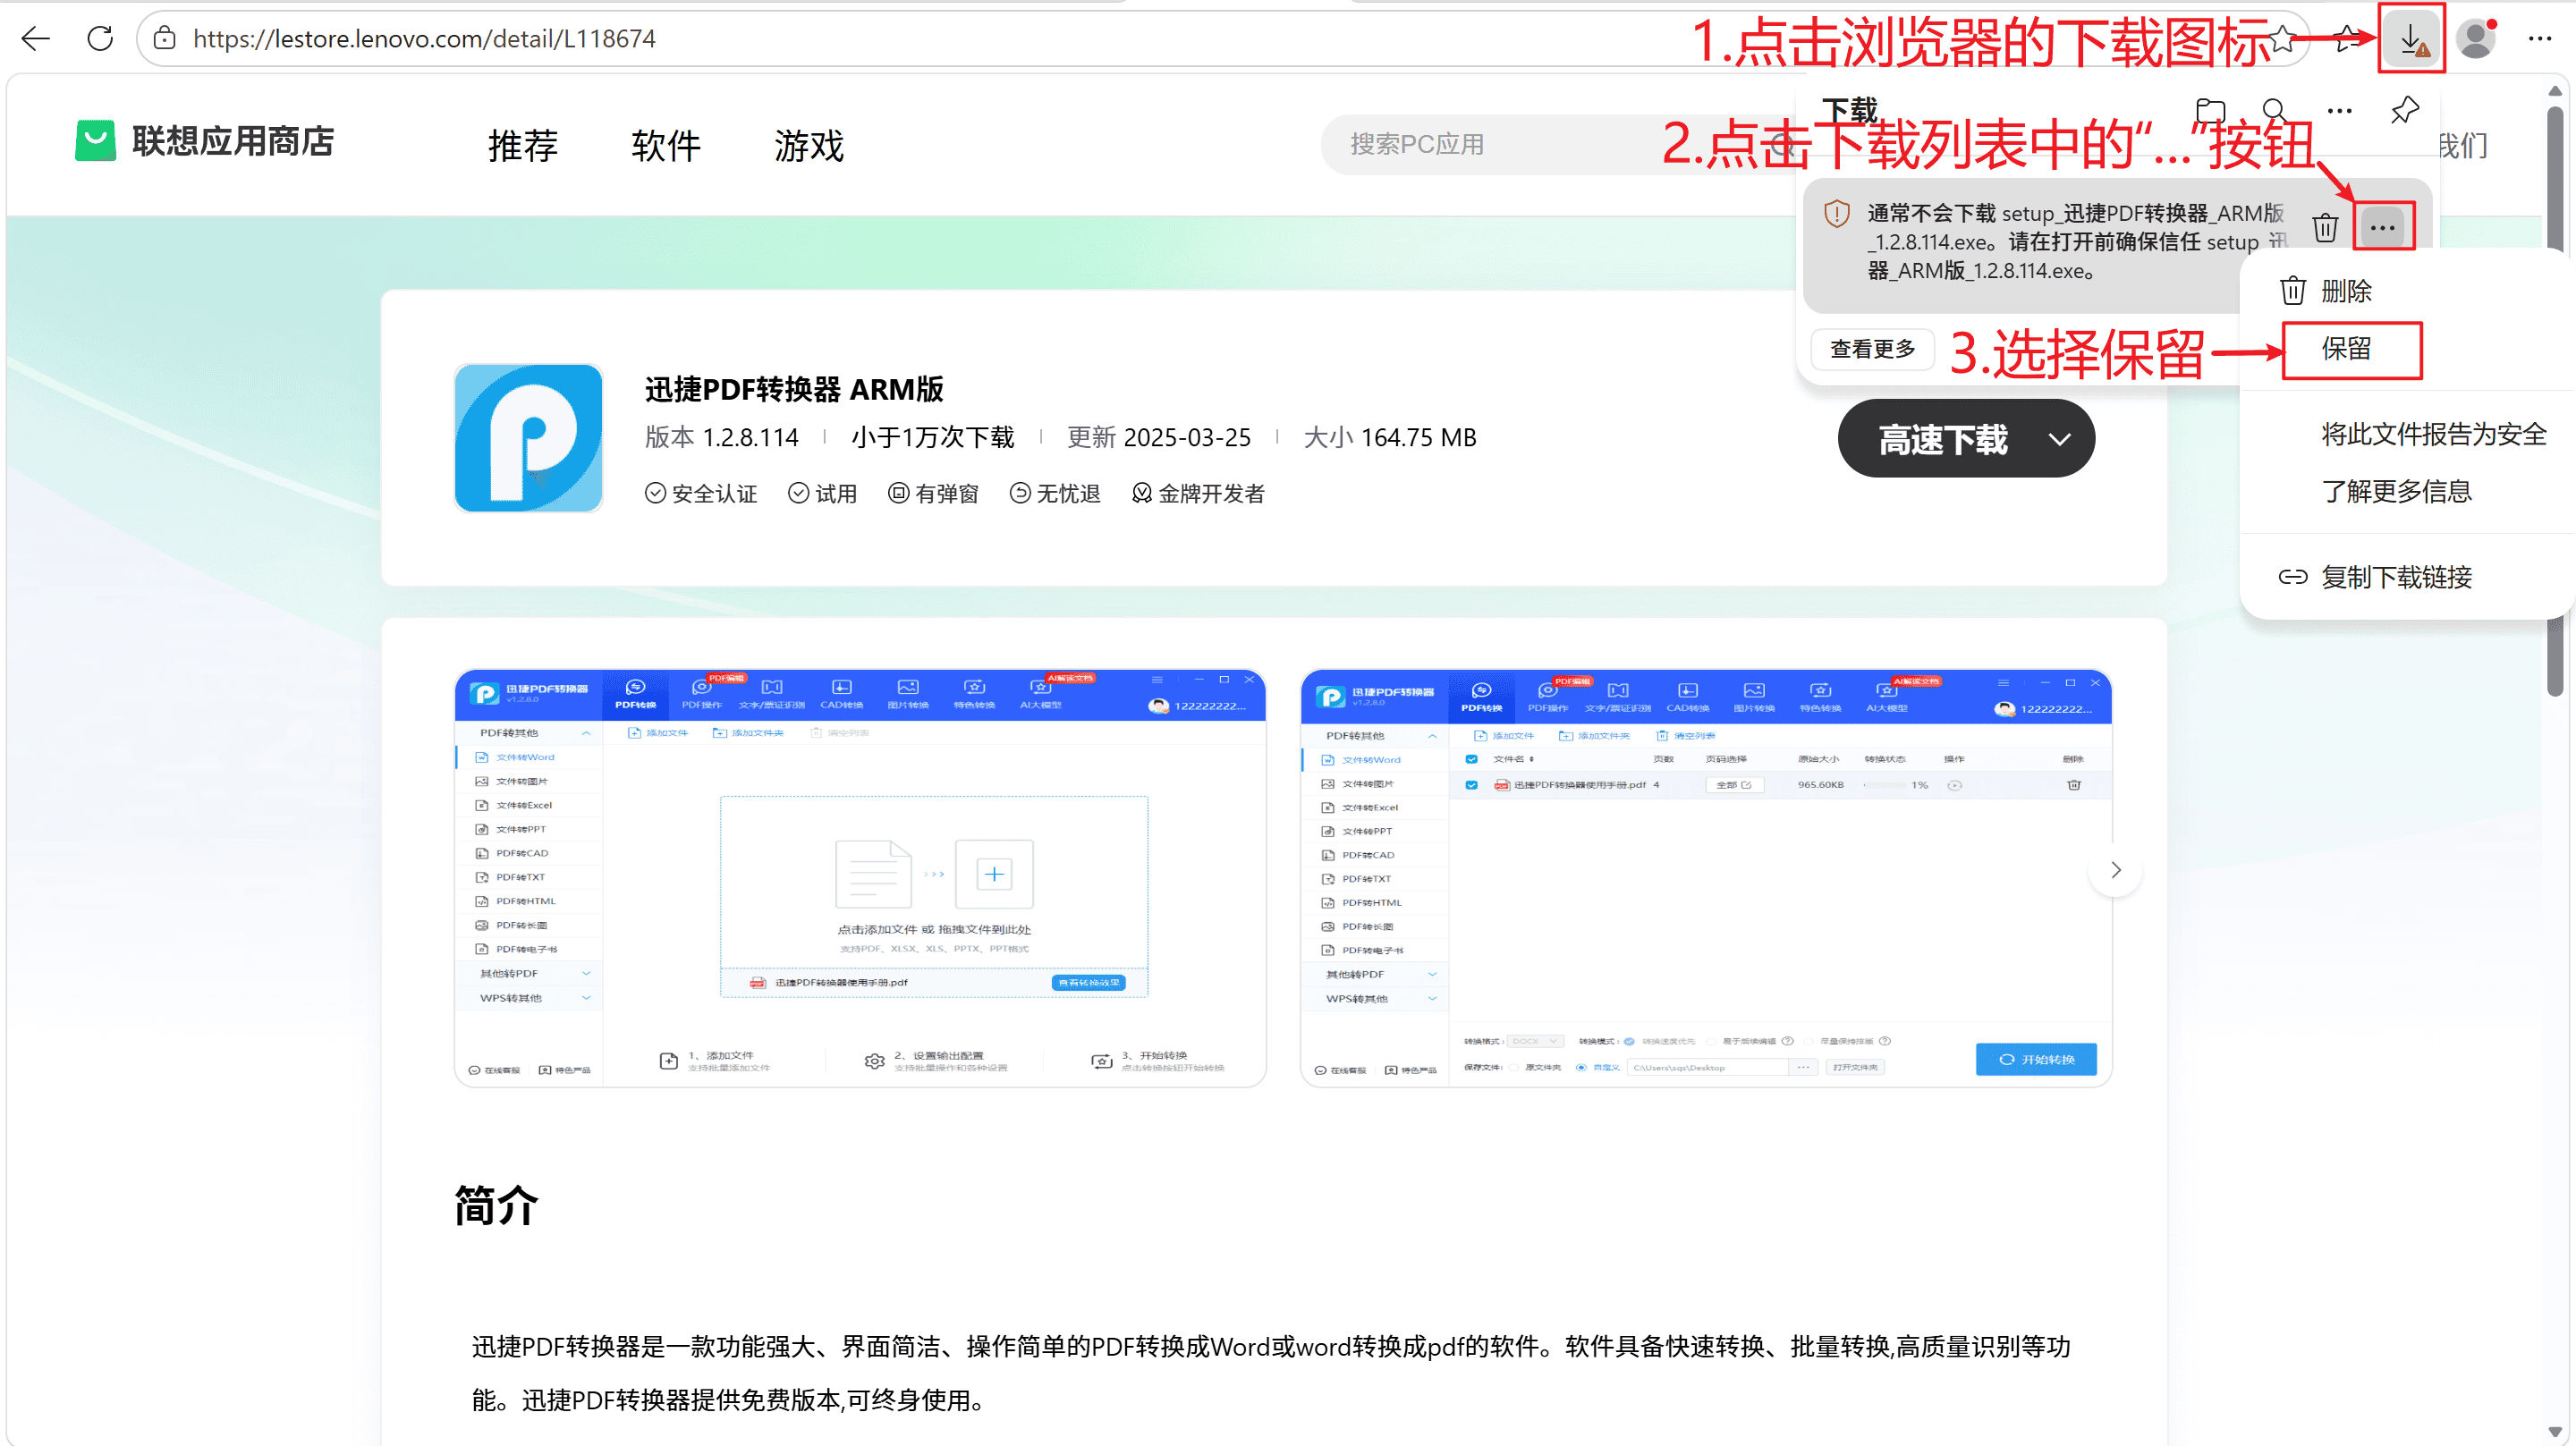
Task: Click the site info lock icon
Action: pos(165,39)
